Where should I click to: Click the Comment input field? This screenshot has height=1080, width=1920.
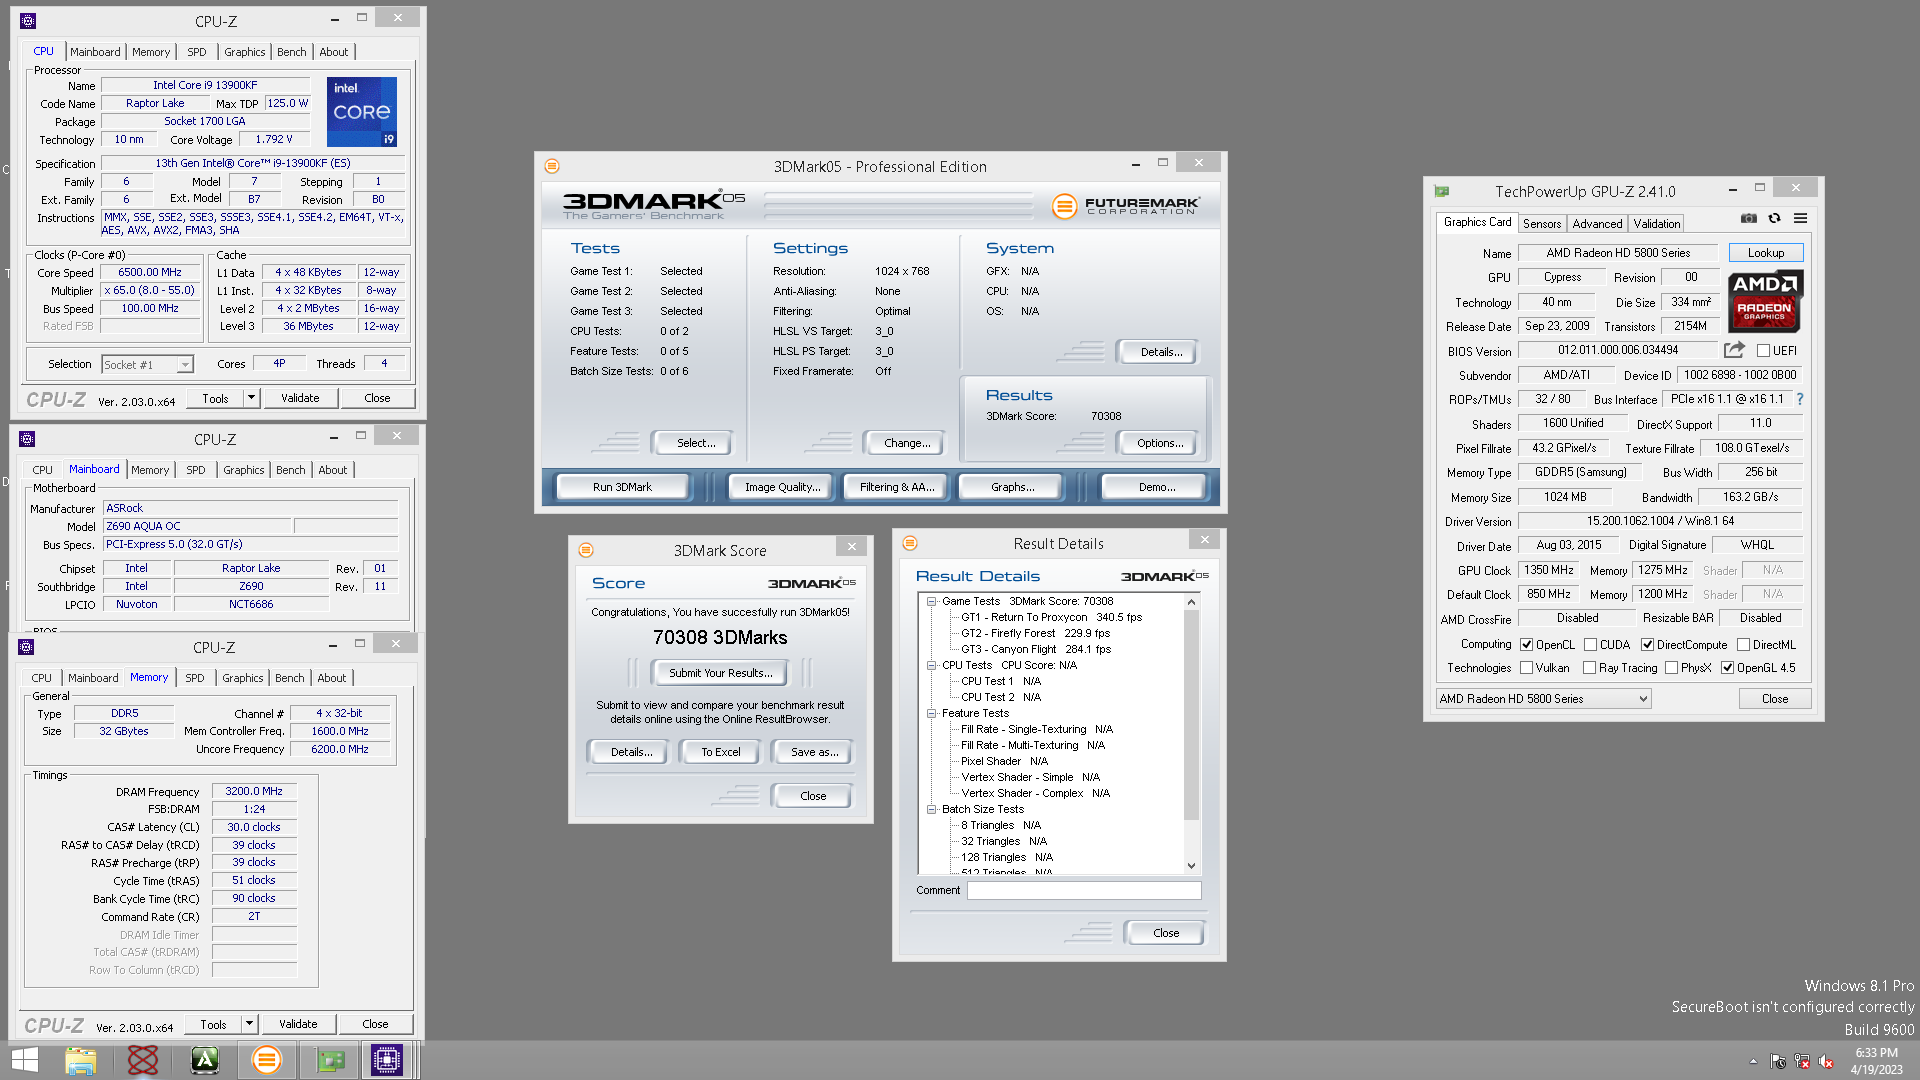click(x=1084, y=890)
